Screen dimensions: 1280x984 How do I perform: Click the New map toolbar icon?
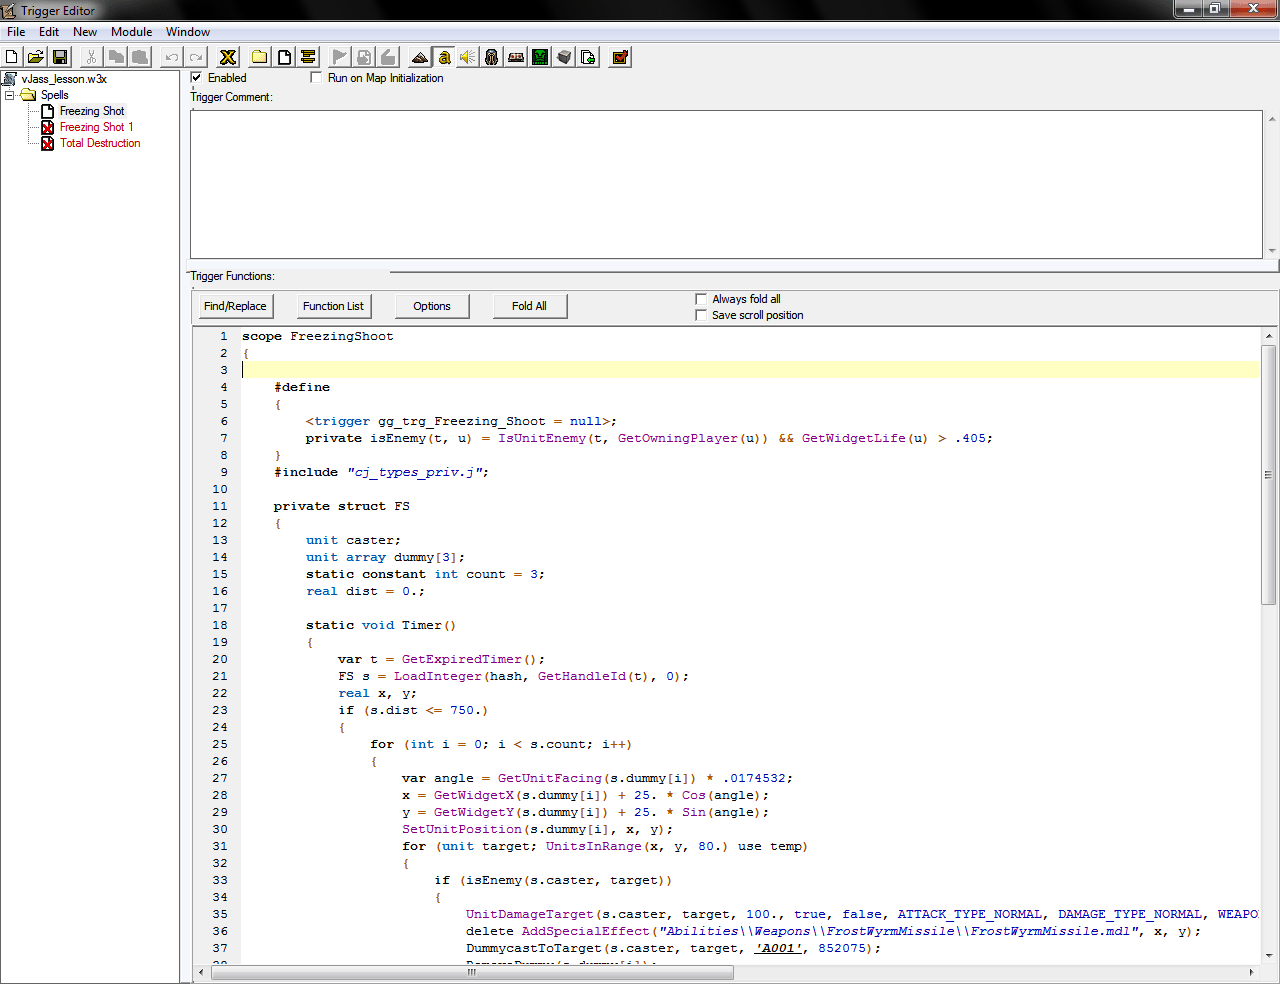point(12,57)
